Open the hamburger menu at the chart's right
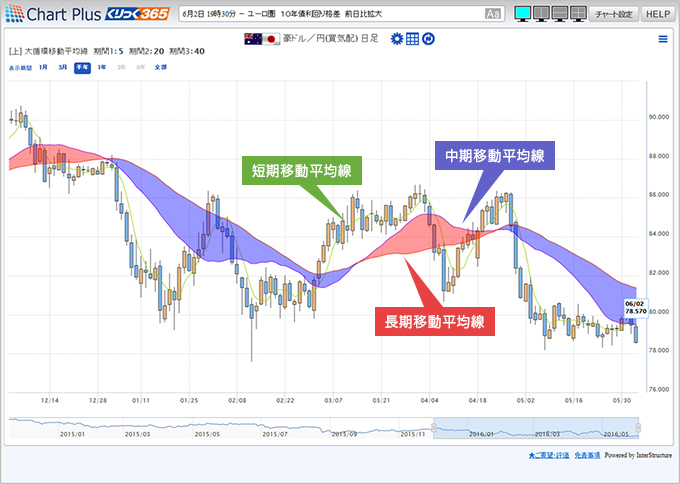Screen dimensions: 680x484 (662, 39)
